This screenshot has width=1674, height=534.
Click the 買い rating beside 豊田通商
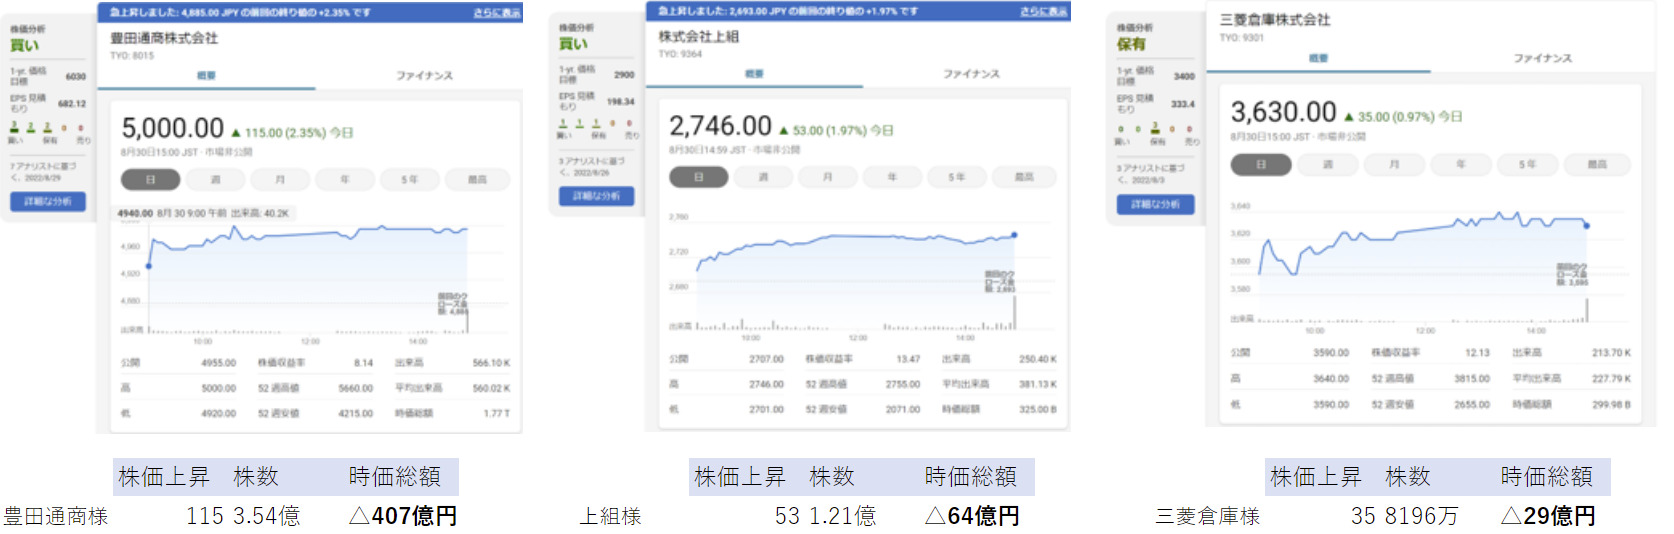[x=25, y=45]
